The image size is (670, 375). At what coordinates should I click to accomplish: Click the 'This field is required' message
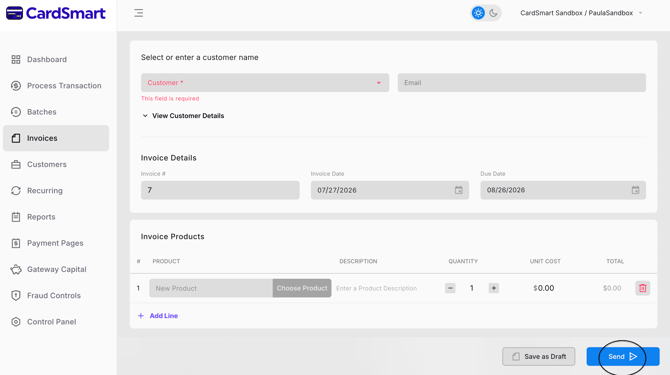(x=170, y=98)
